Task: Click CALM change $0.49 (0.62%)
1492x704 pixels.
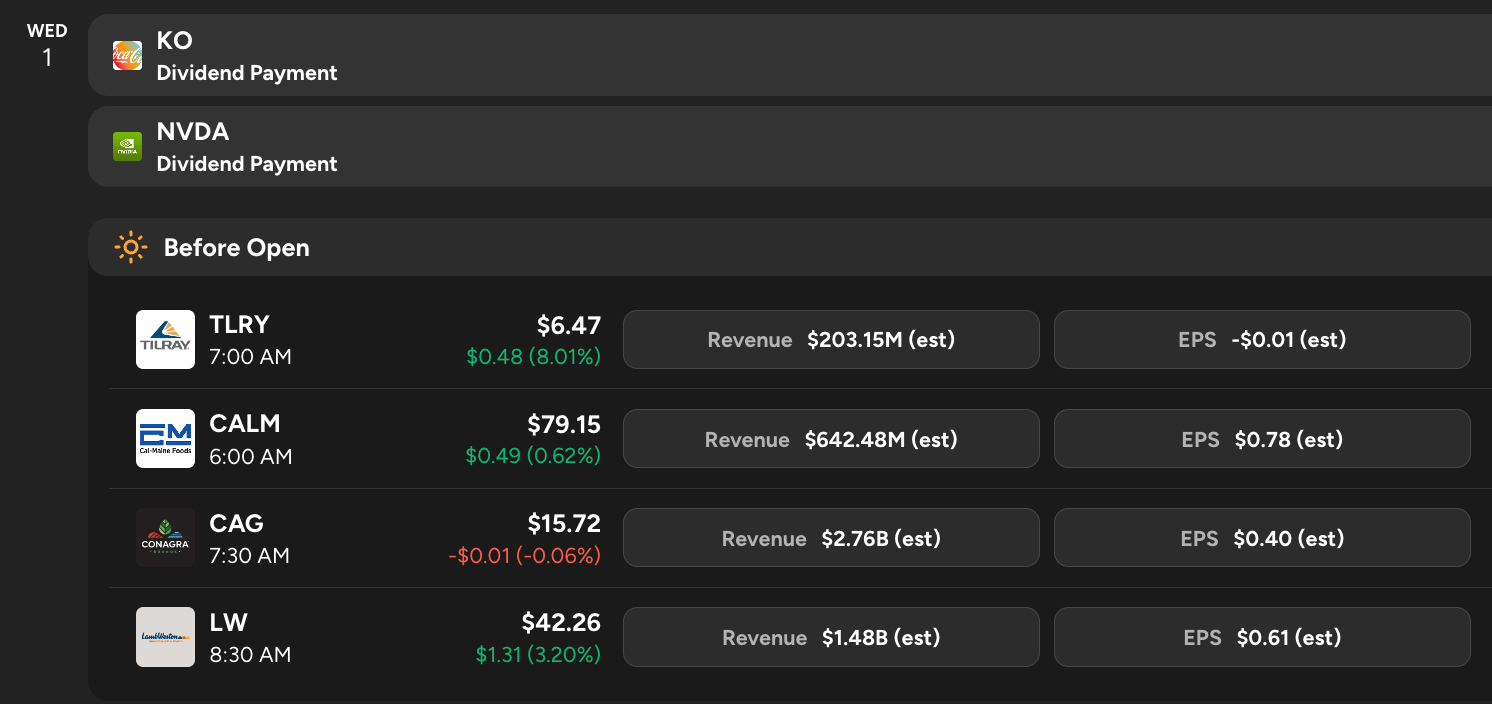Action: [534, 455]
